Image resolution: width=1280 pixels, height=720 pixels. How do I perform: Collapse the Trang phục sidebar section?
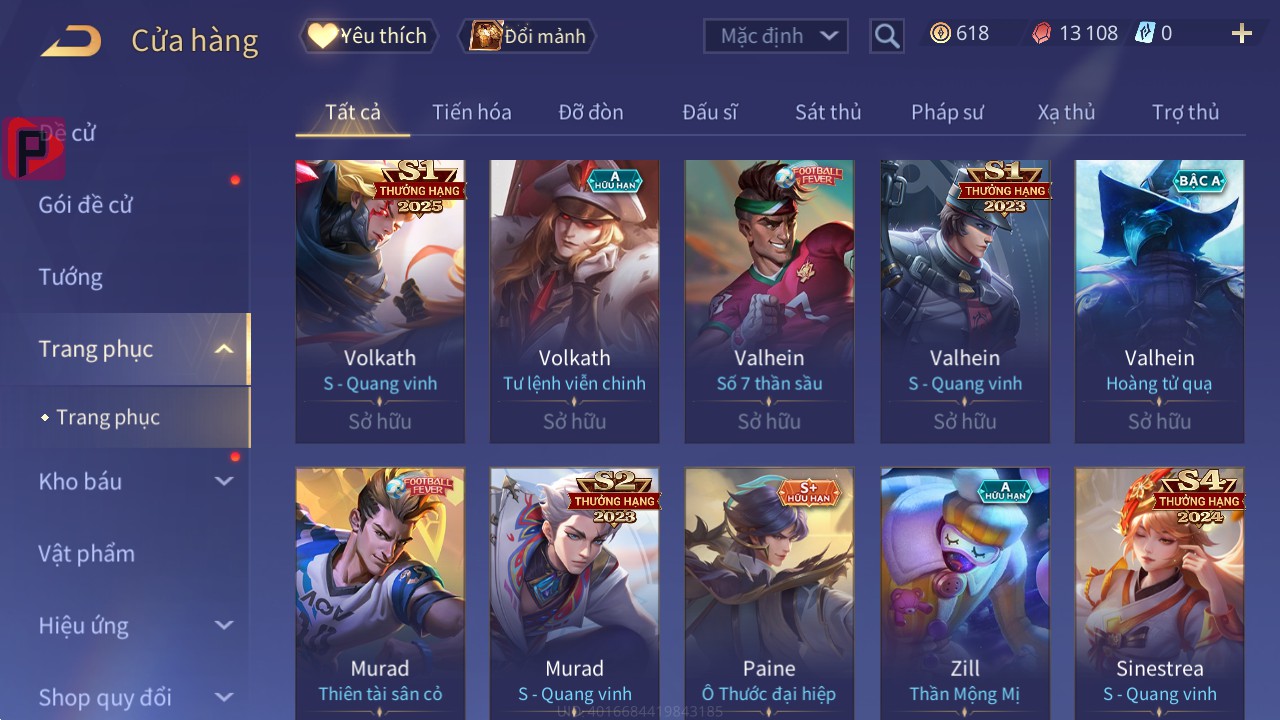click(224, 349)
